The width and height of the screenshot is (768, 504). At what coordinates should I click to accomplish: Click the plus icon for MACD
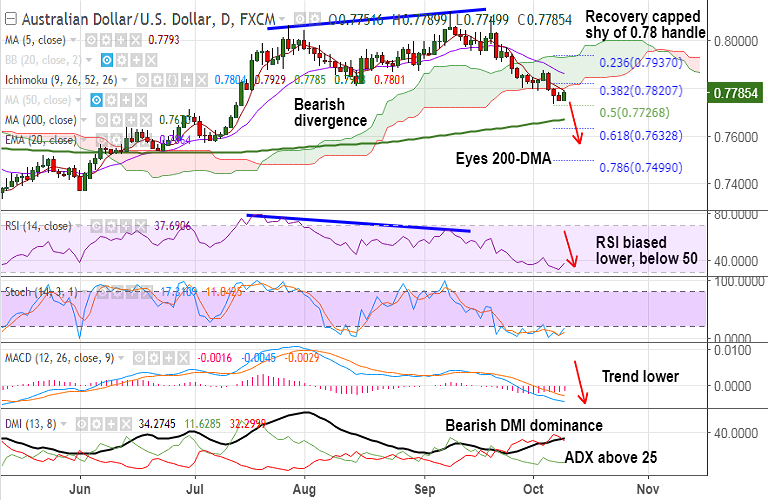click(x=169, y=359)
